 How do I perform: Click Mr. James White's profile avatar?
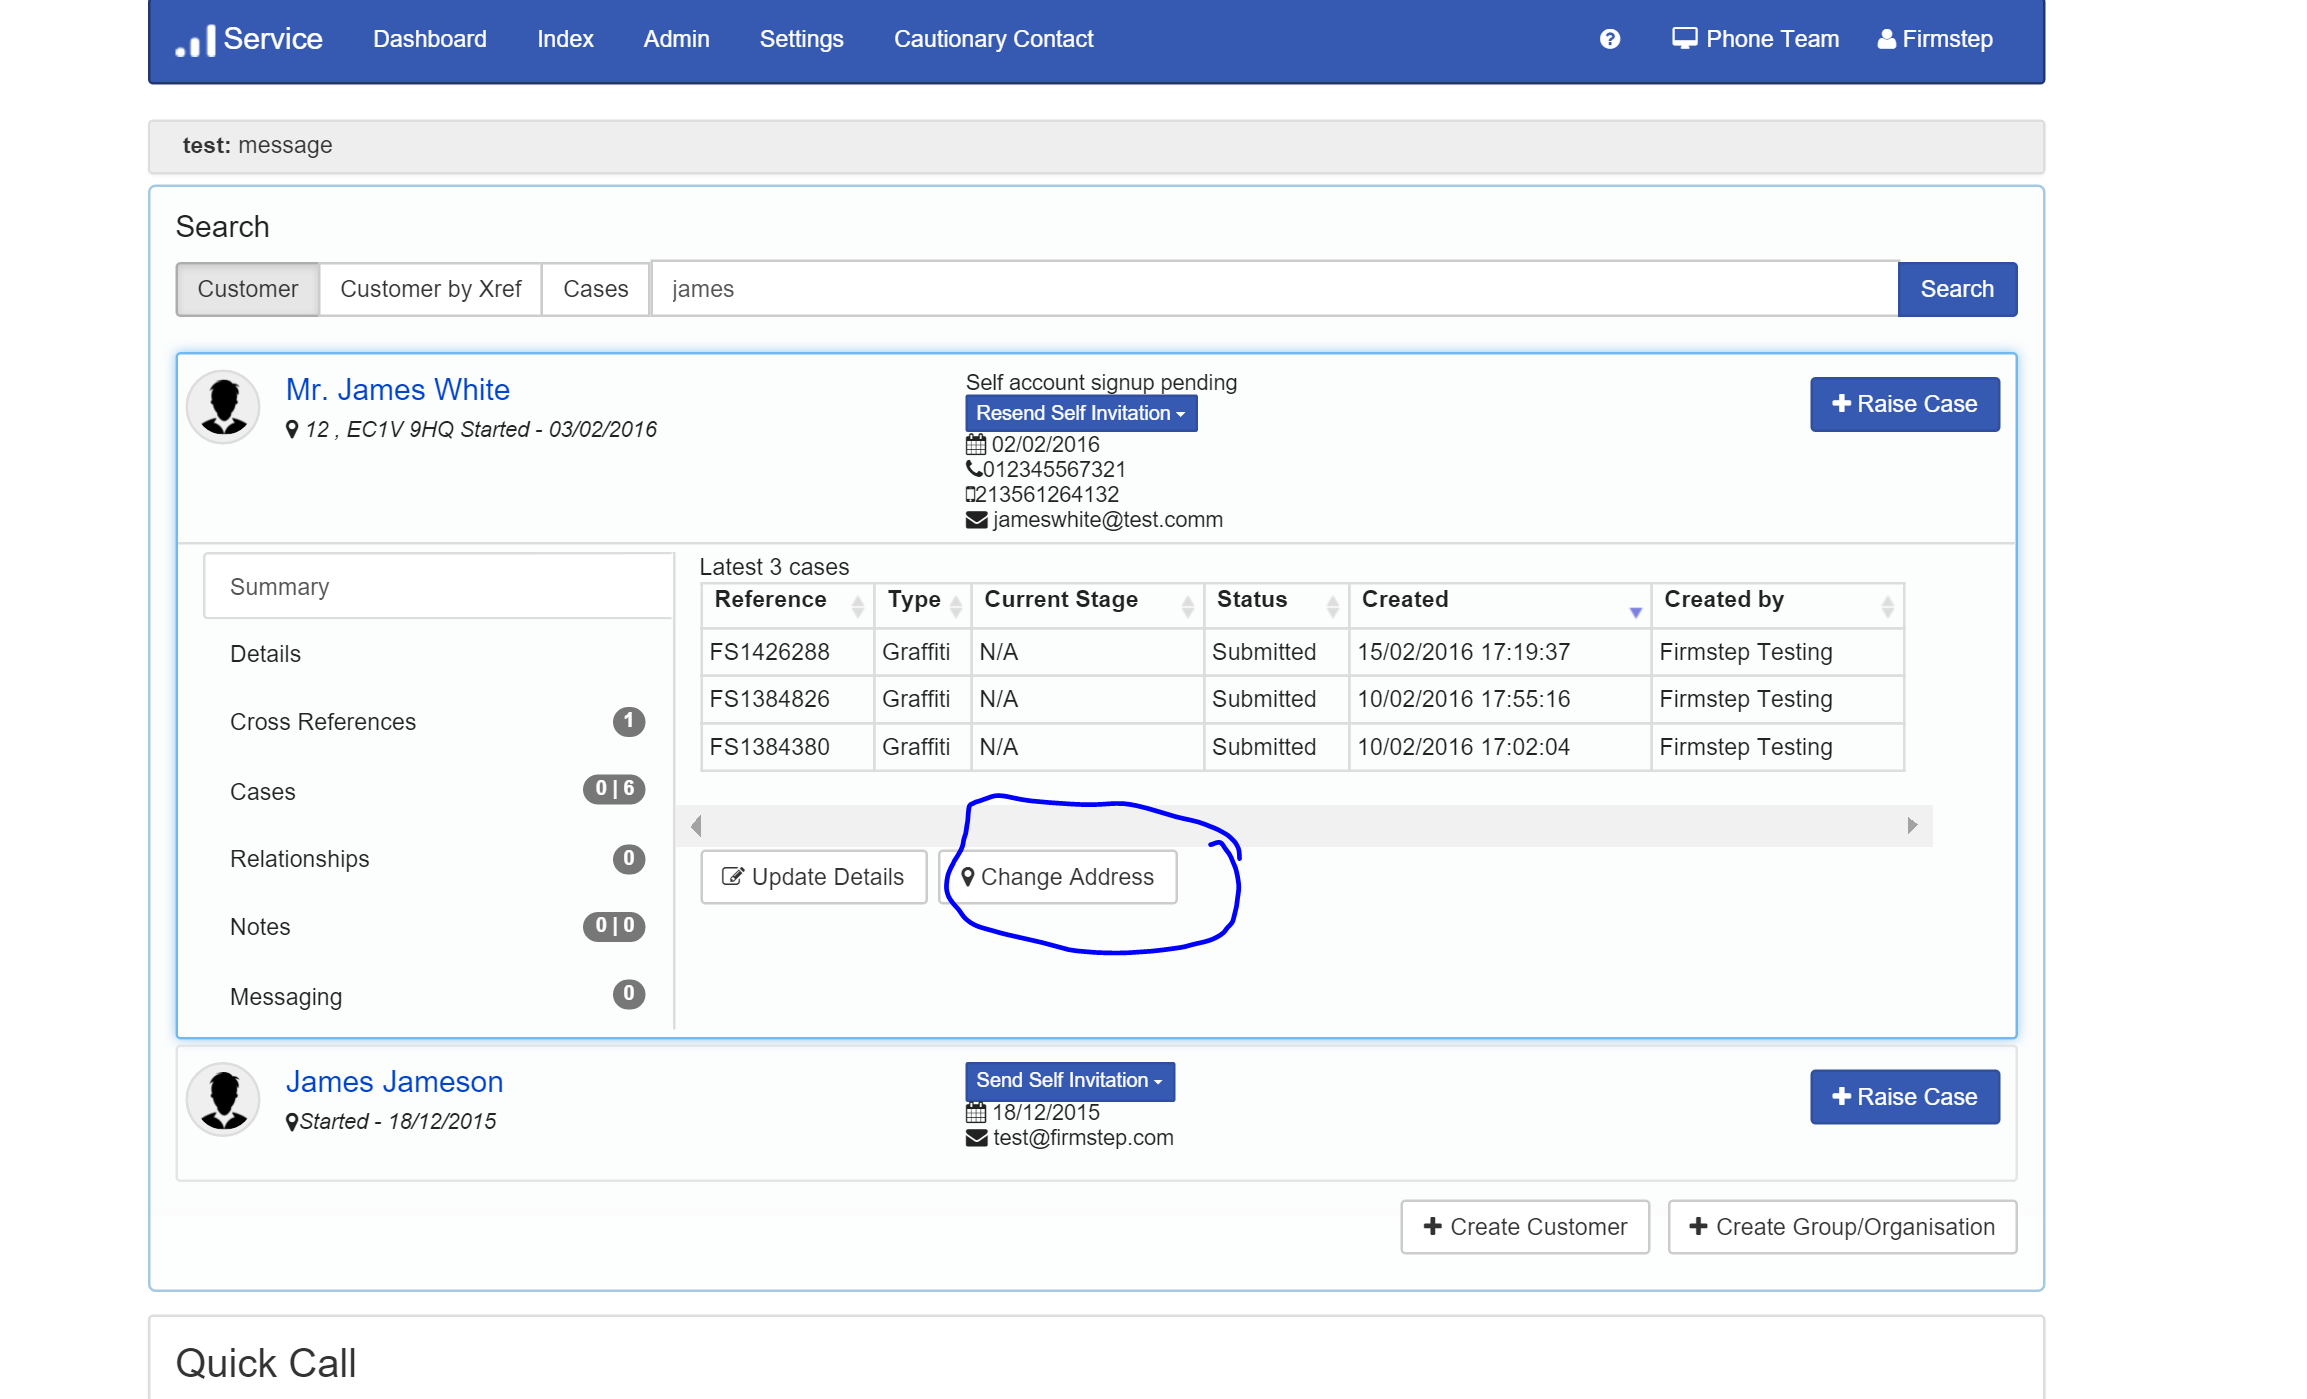tap(222, 406)
